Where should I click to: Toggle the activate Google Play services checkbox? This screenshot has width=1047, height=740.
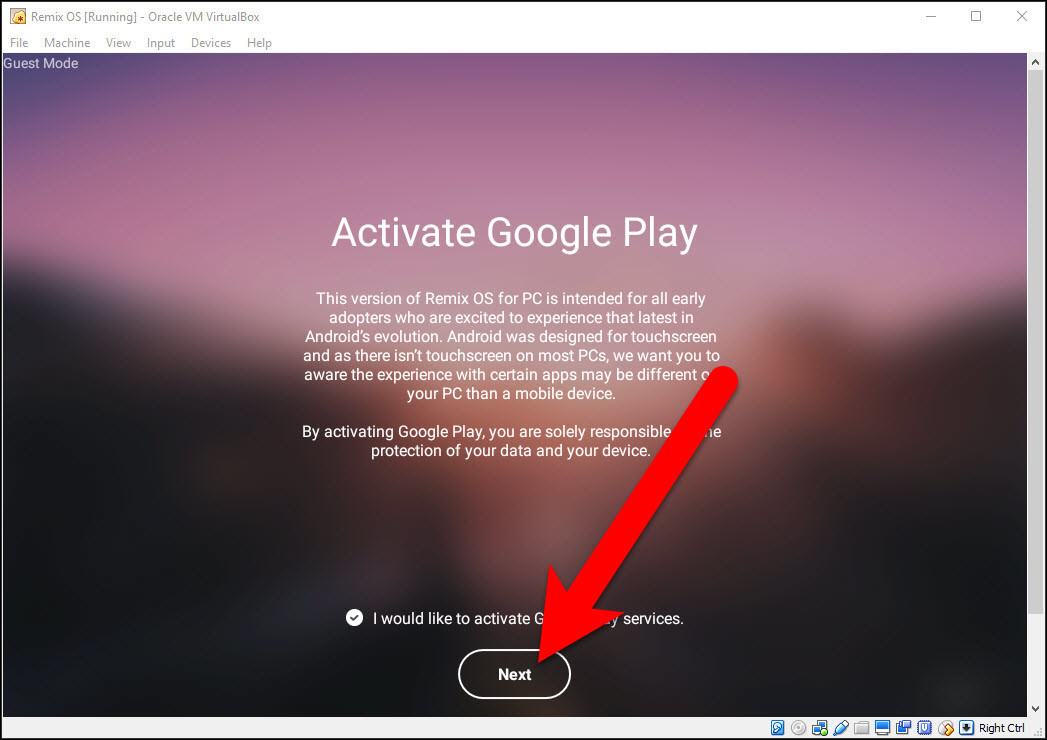[x=355, y=618]
